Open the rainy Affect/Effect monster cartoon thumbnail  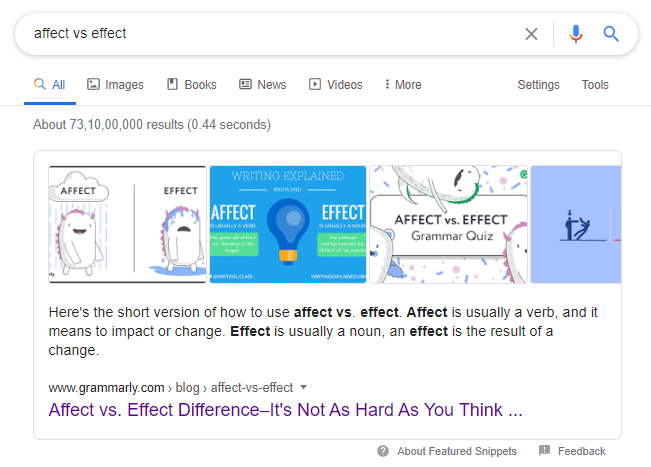pyautogui.click(x=127, y=224)
